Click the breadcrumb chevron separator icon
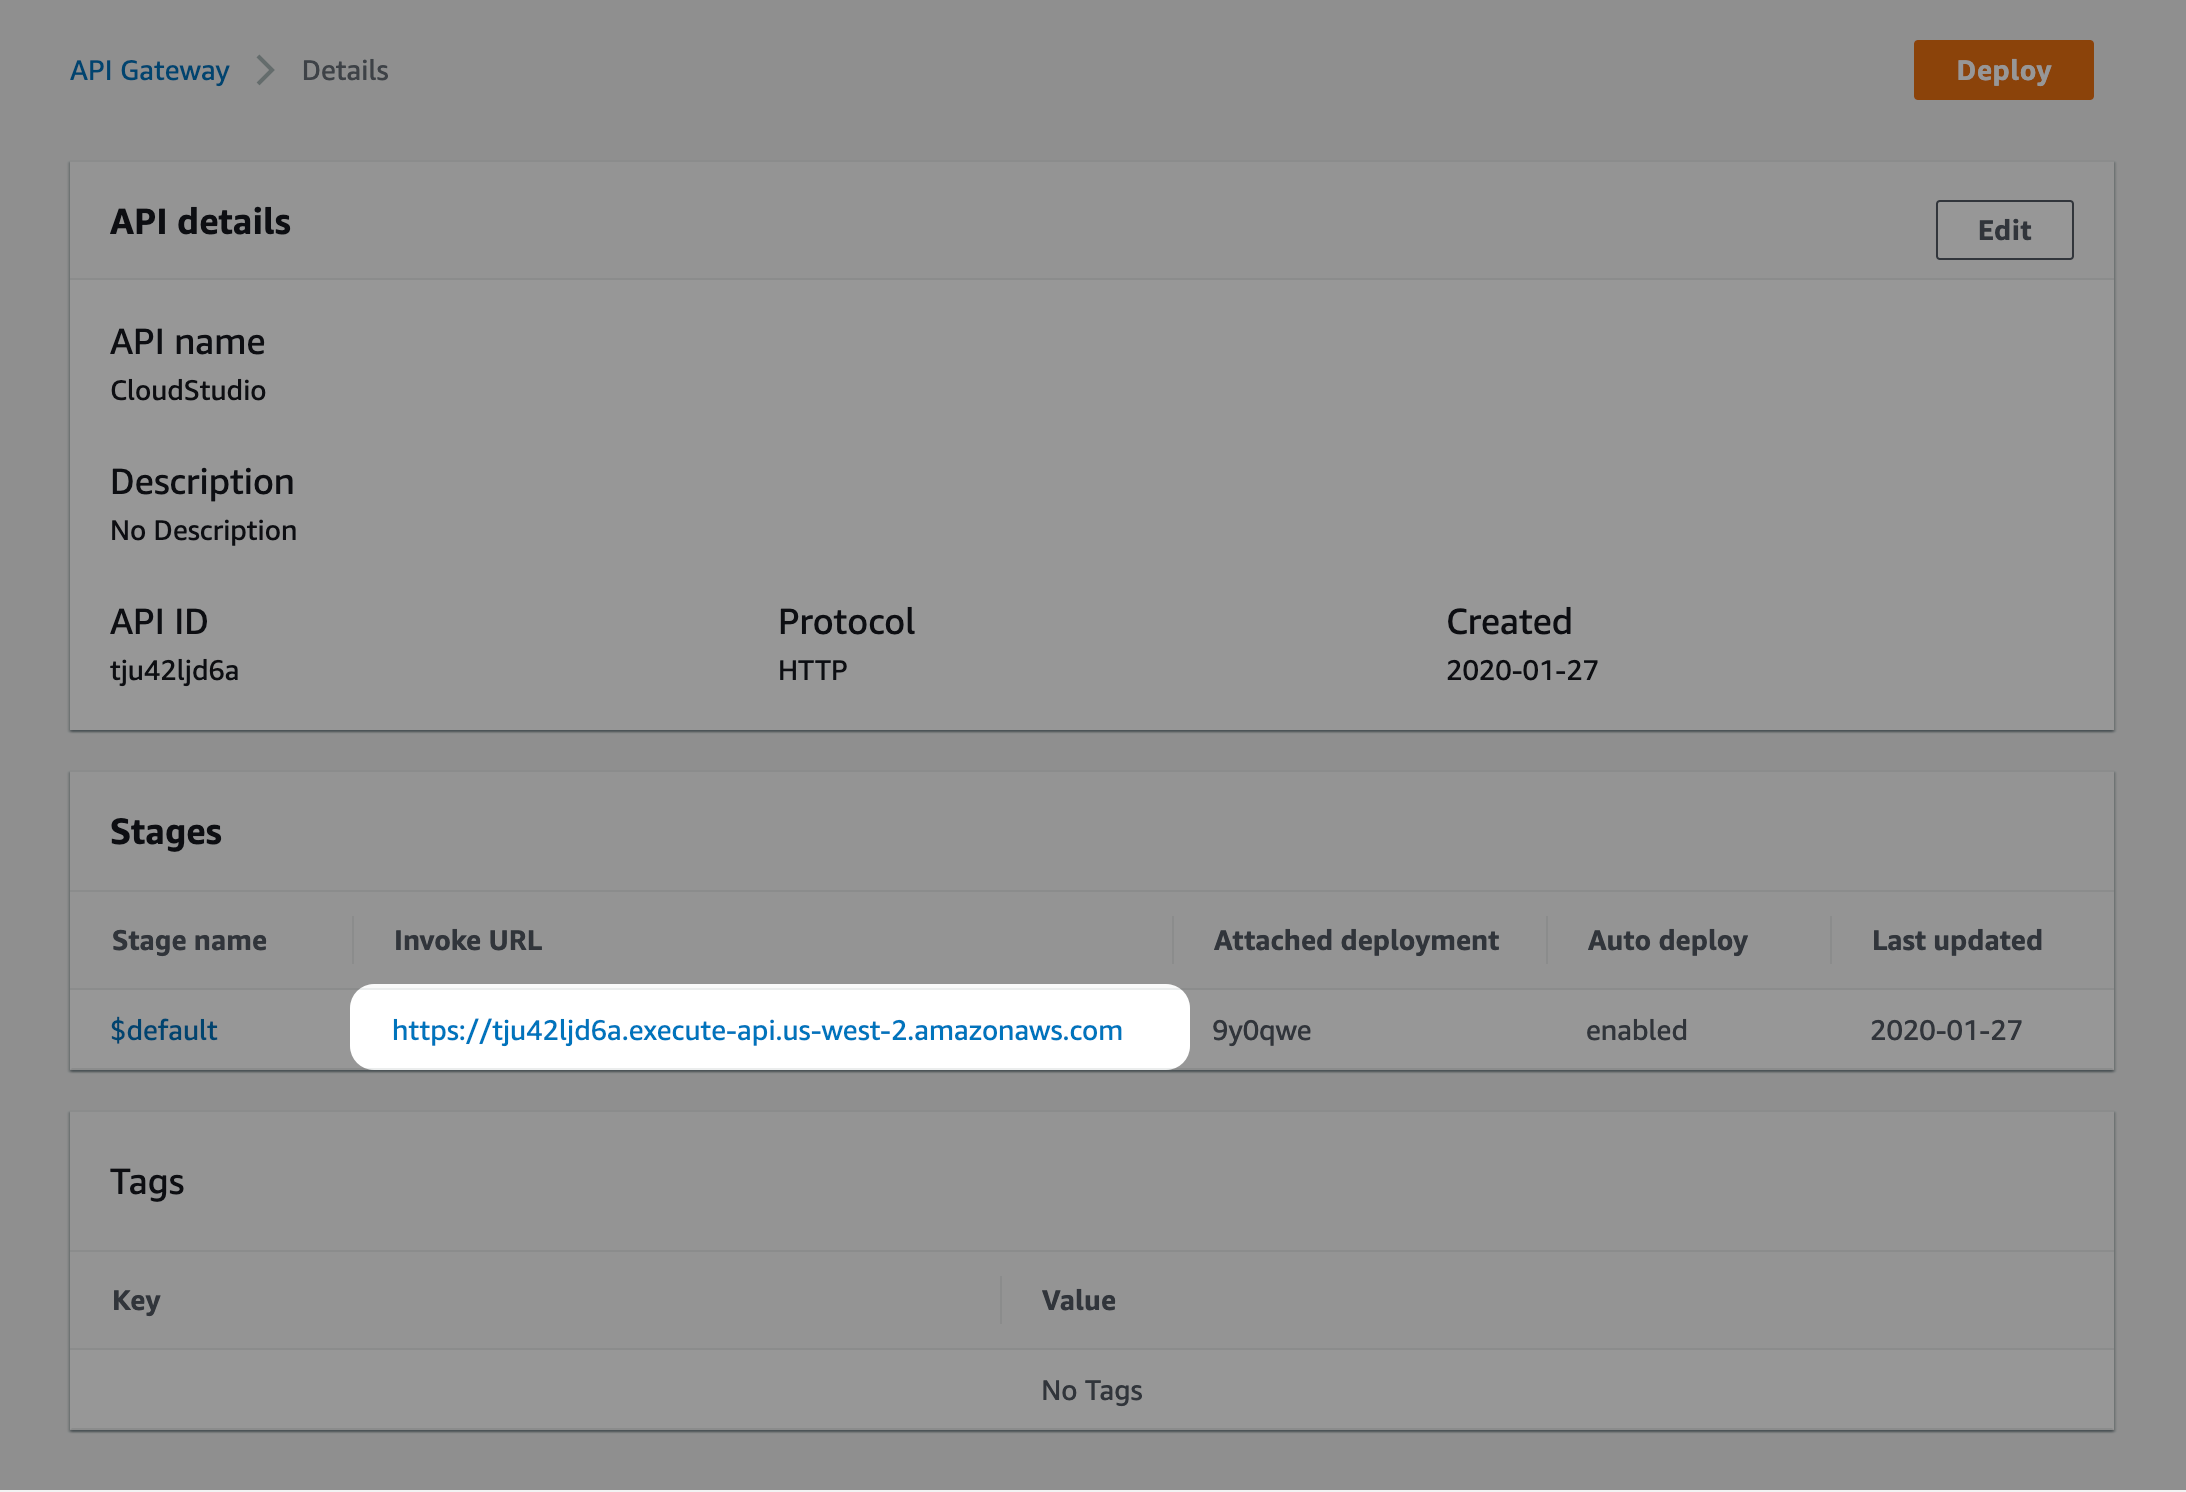Screen dimensions: 2186x1492 pos(265,70)
